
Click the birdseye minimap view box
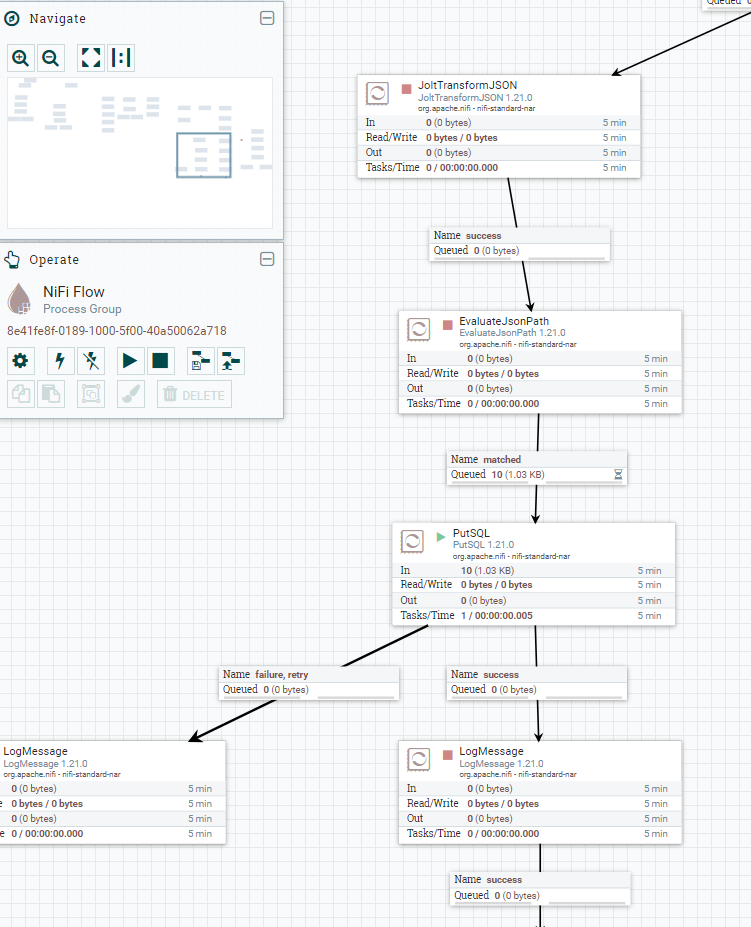tap(203, 155)
